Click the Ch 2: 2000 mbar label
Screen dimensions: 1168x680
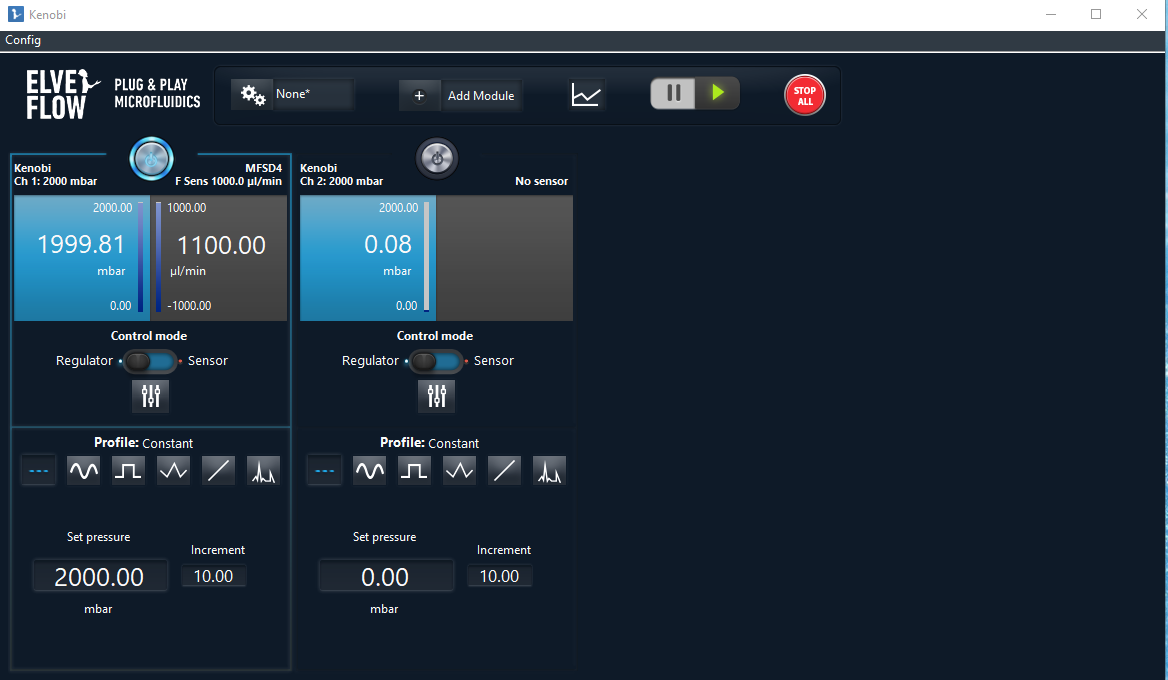tap(342, 181)
